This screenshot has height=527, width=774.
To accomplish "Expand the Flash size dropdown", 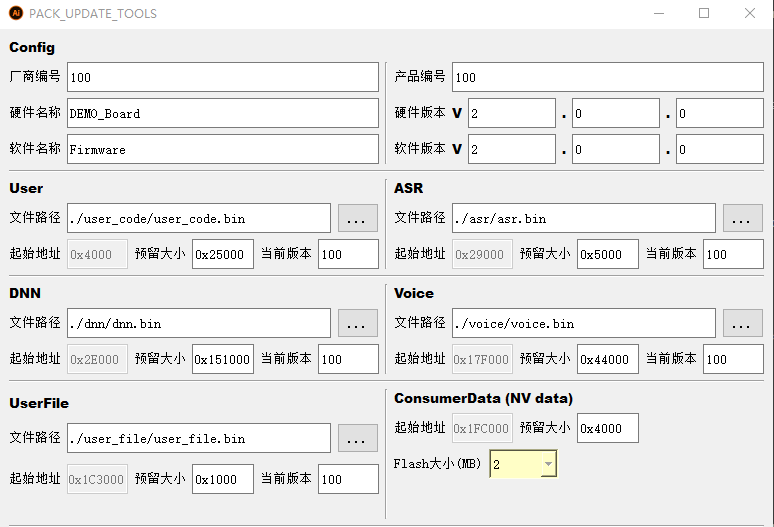I will [547, 464].
